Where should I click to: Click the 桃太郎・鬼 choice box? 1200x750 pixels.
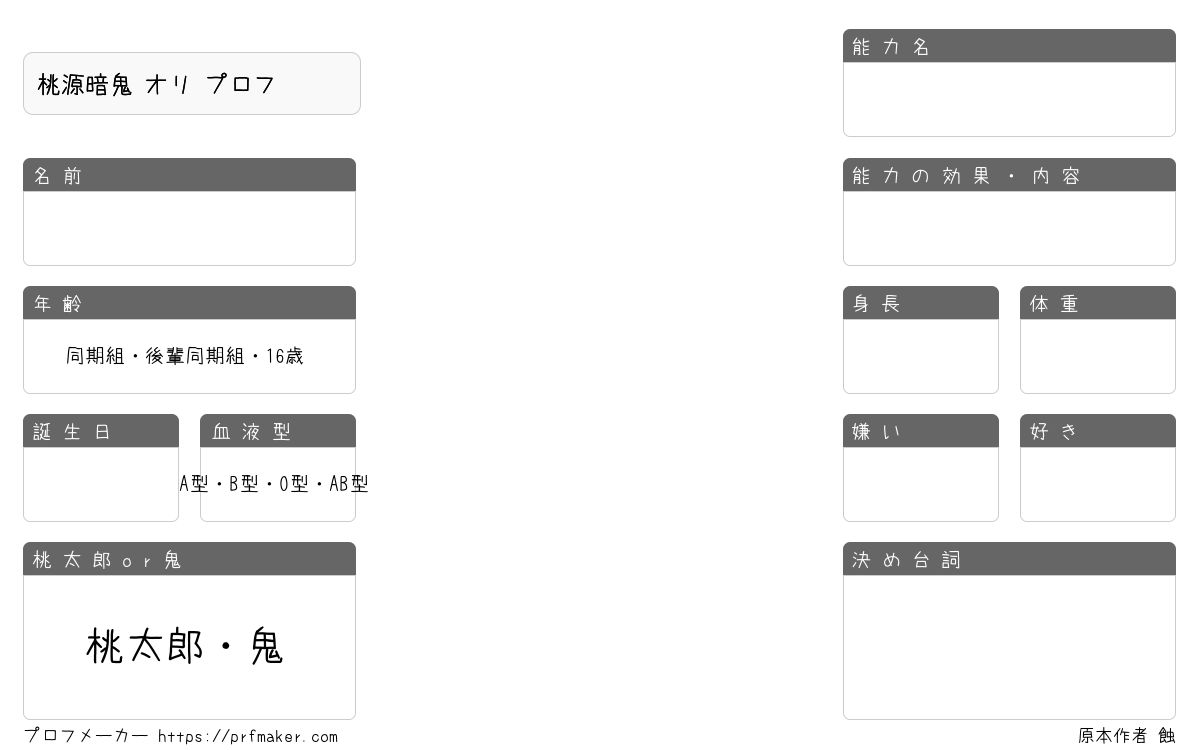point(189,647)
